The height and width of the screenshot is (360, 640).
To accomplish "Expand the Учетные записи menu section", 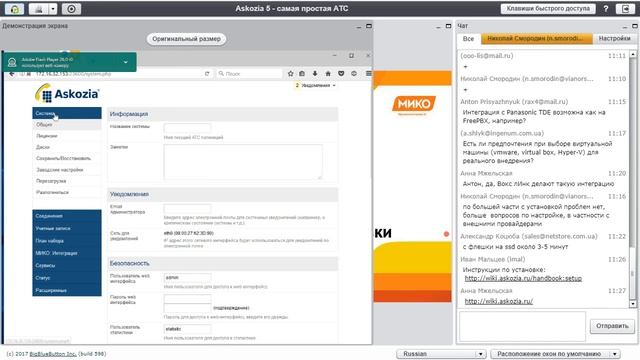I will 67,229.
